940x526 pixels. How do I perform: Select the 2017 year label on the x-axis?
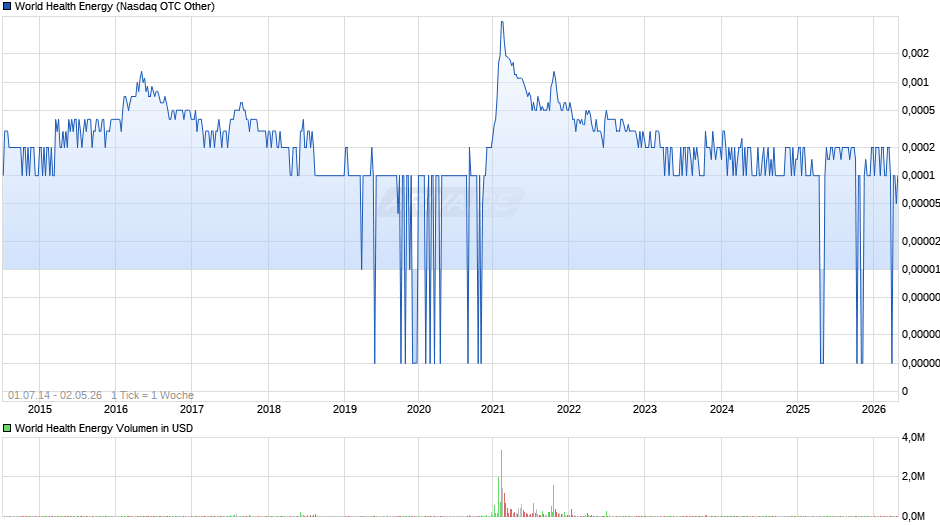tap(192, 409)
